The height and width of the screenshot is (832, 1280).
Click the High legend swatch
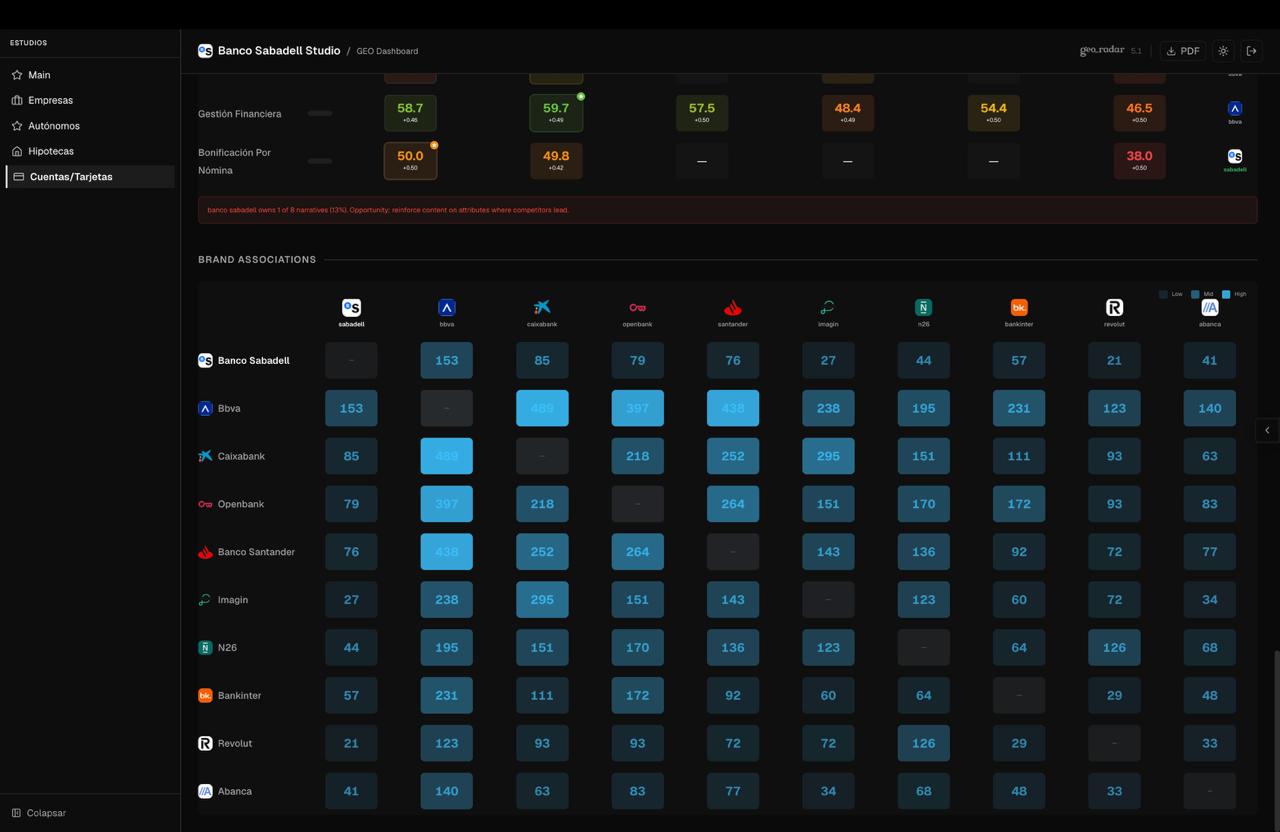pyautogui.click(x=1226, y=294)
